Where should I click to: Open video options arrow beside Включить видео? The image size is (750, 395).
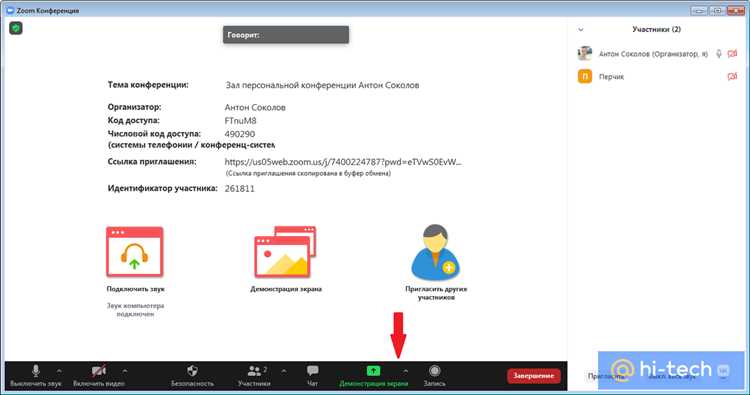coord(124,371)
